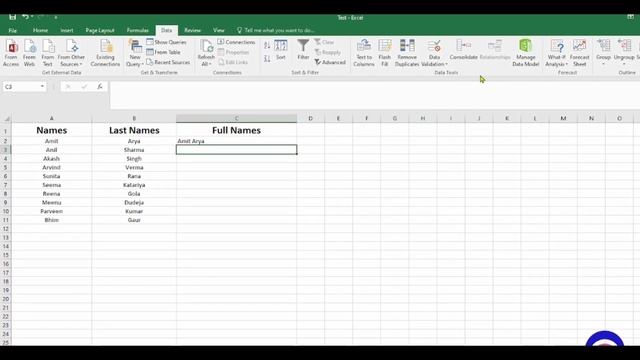Select cell with Sharma

click(x=134, y=150)
